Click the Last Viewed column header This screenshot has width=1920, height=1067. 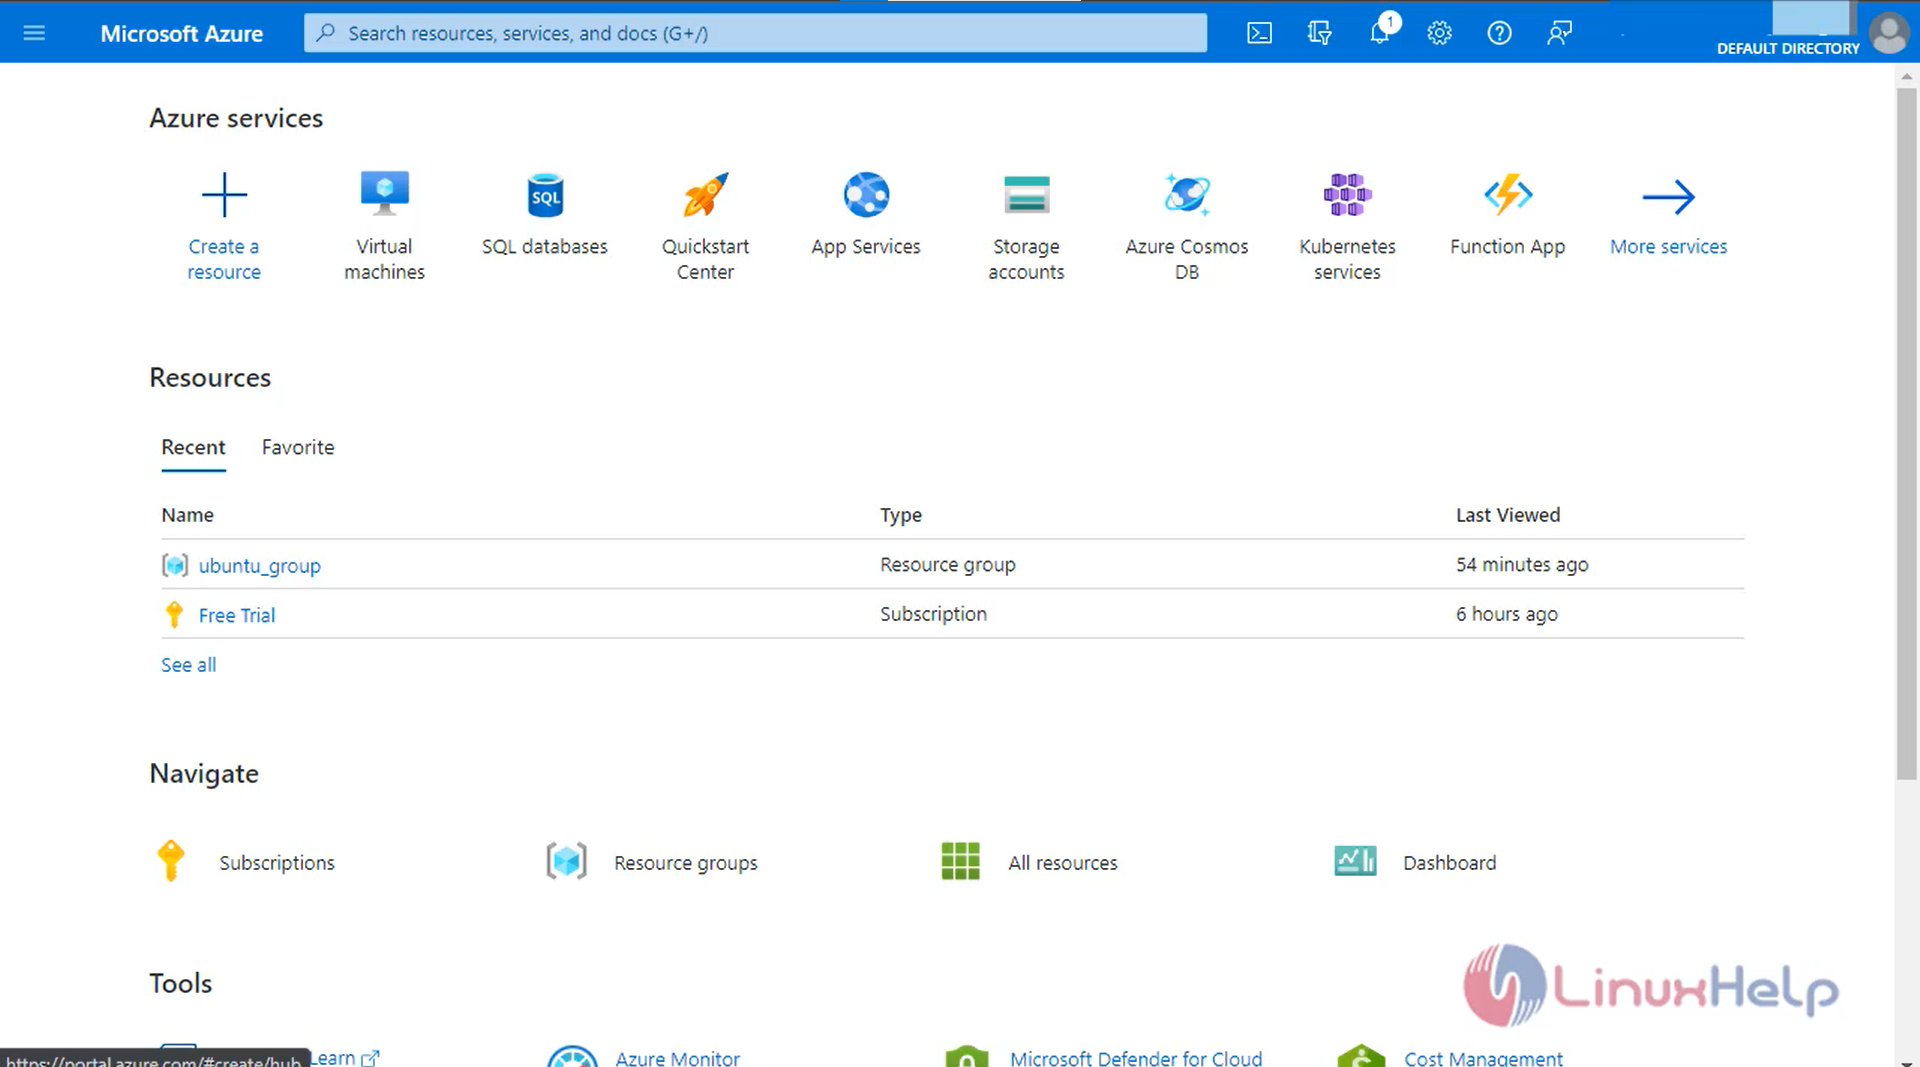pos(1508,515)
